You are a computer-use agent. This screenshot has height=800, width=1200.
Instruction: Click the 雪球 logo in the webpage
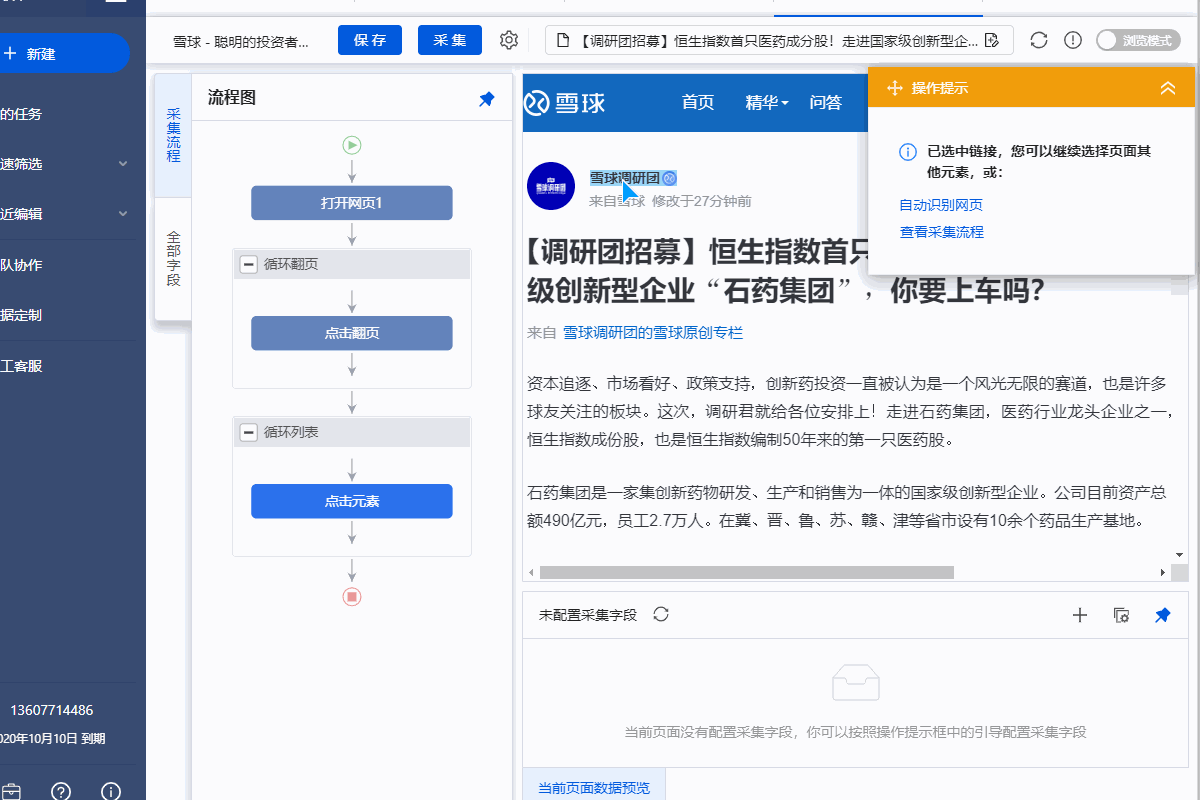(x=566, y=102)
